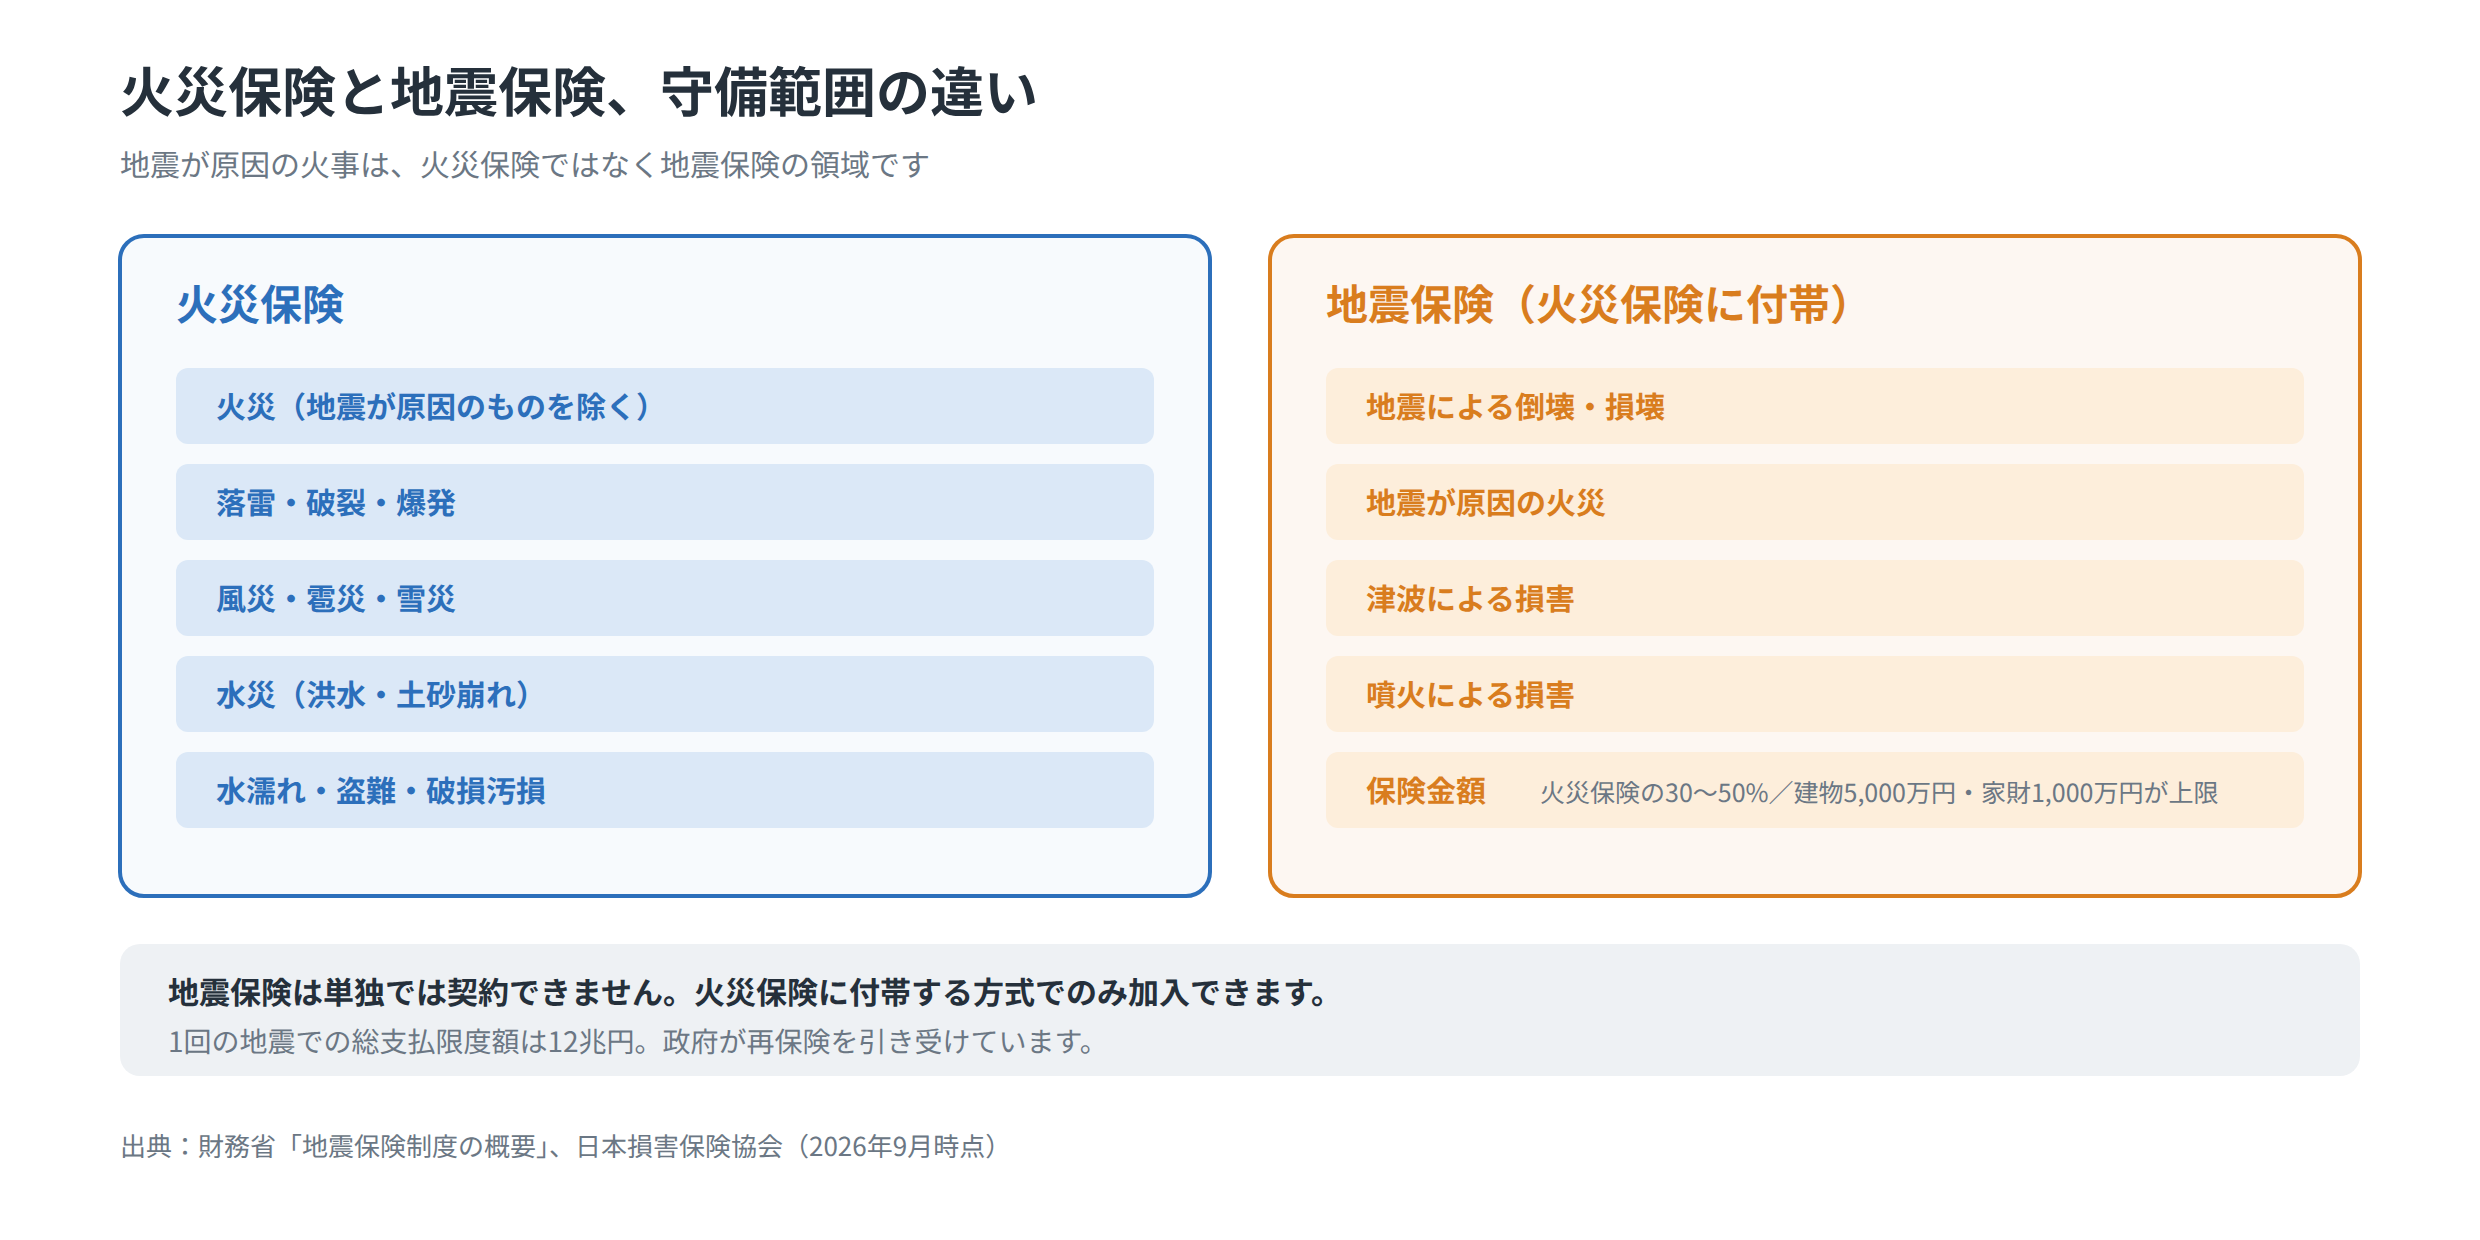The height and width of the screenshot is (1240, 2480).
Task: Click the row 水災（洪水・土砂崩れ）
Action: [x=665, y=694]
